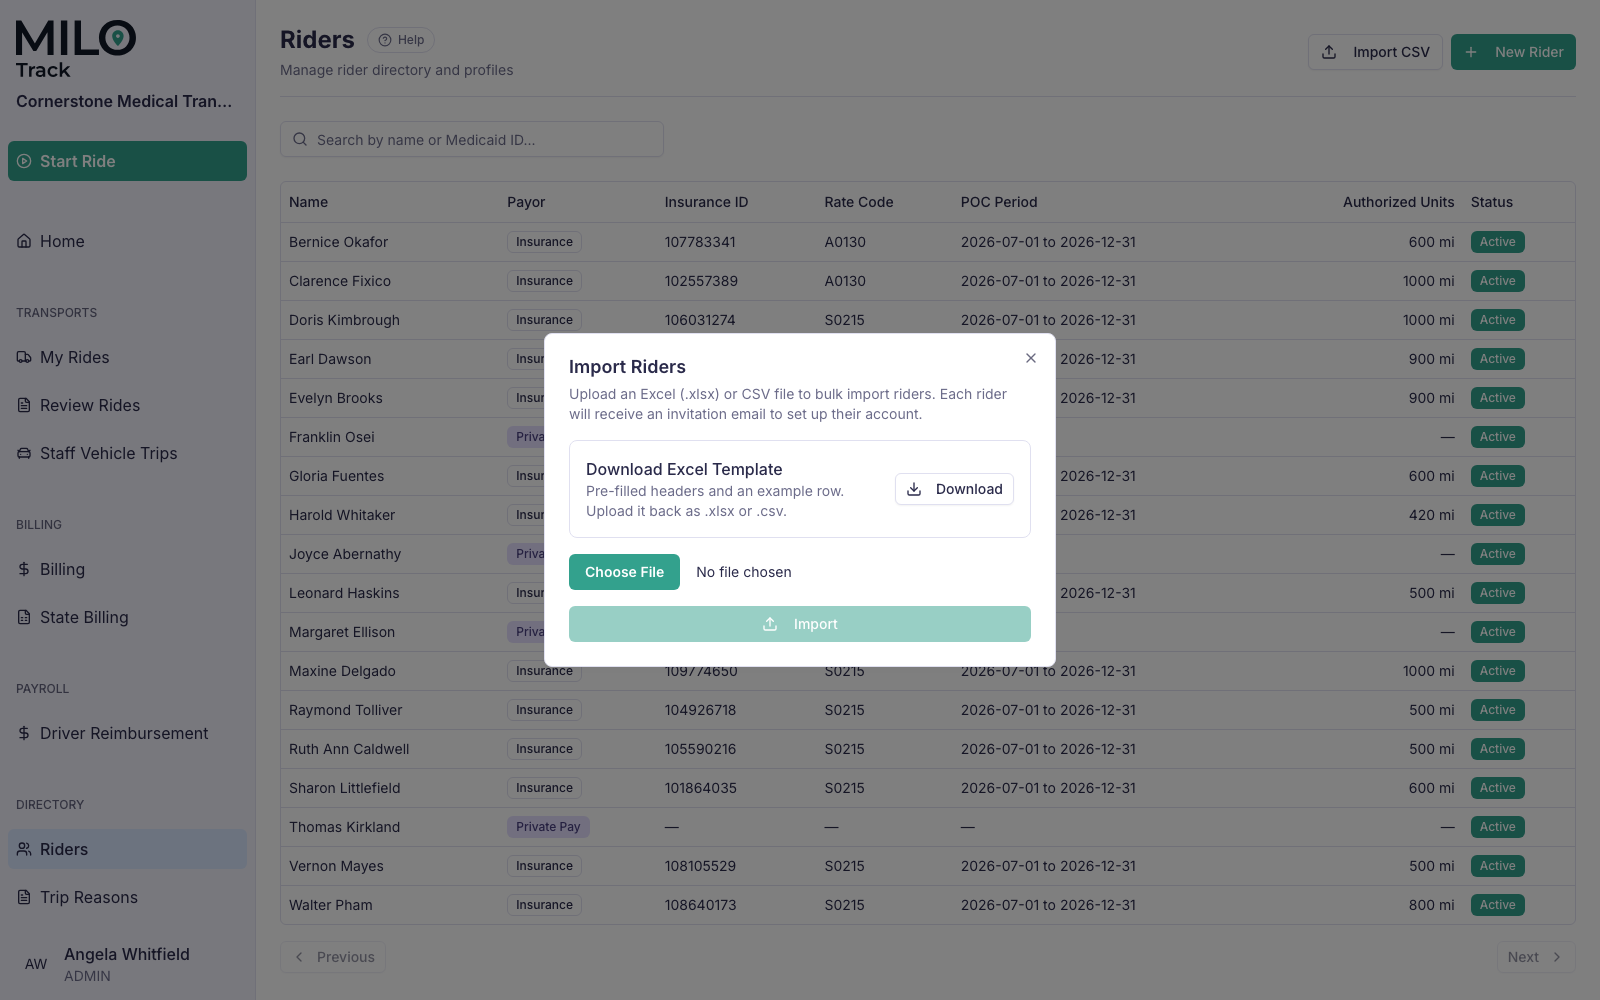This screenshot has height=1000, width=1600.
Task: Click the Staff Vehicle Trips car icon
Action: tap(24, 453)
